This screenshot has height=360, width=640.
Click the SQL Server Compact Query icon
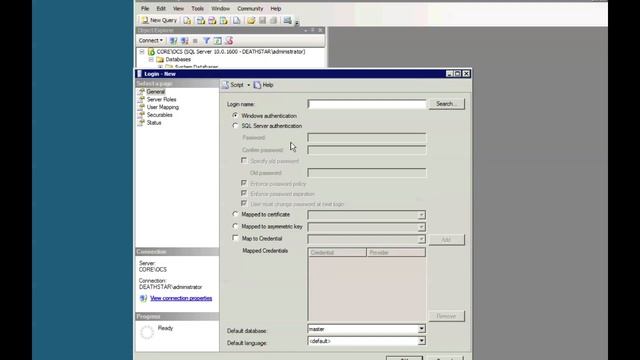(x=236, y=20)
